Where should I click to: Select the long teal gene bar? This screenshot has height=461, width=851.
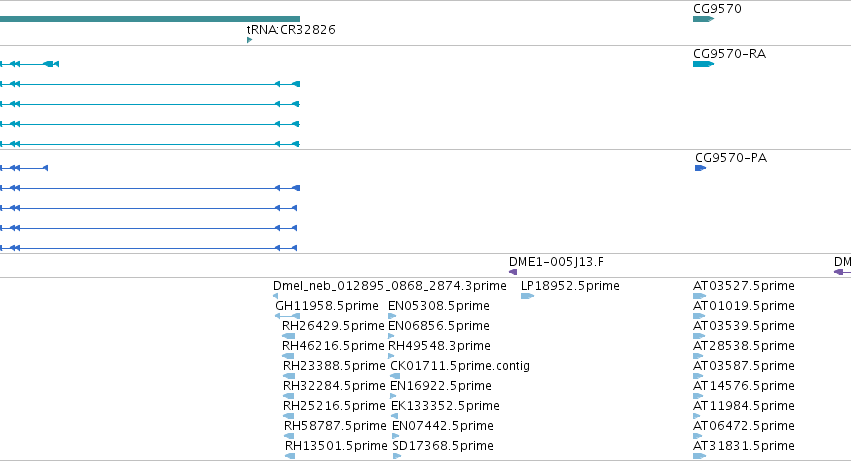click(x=150, y=19)
